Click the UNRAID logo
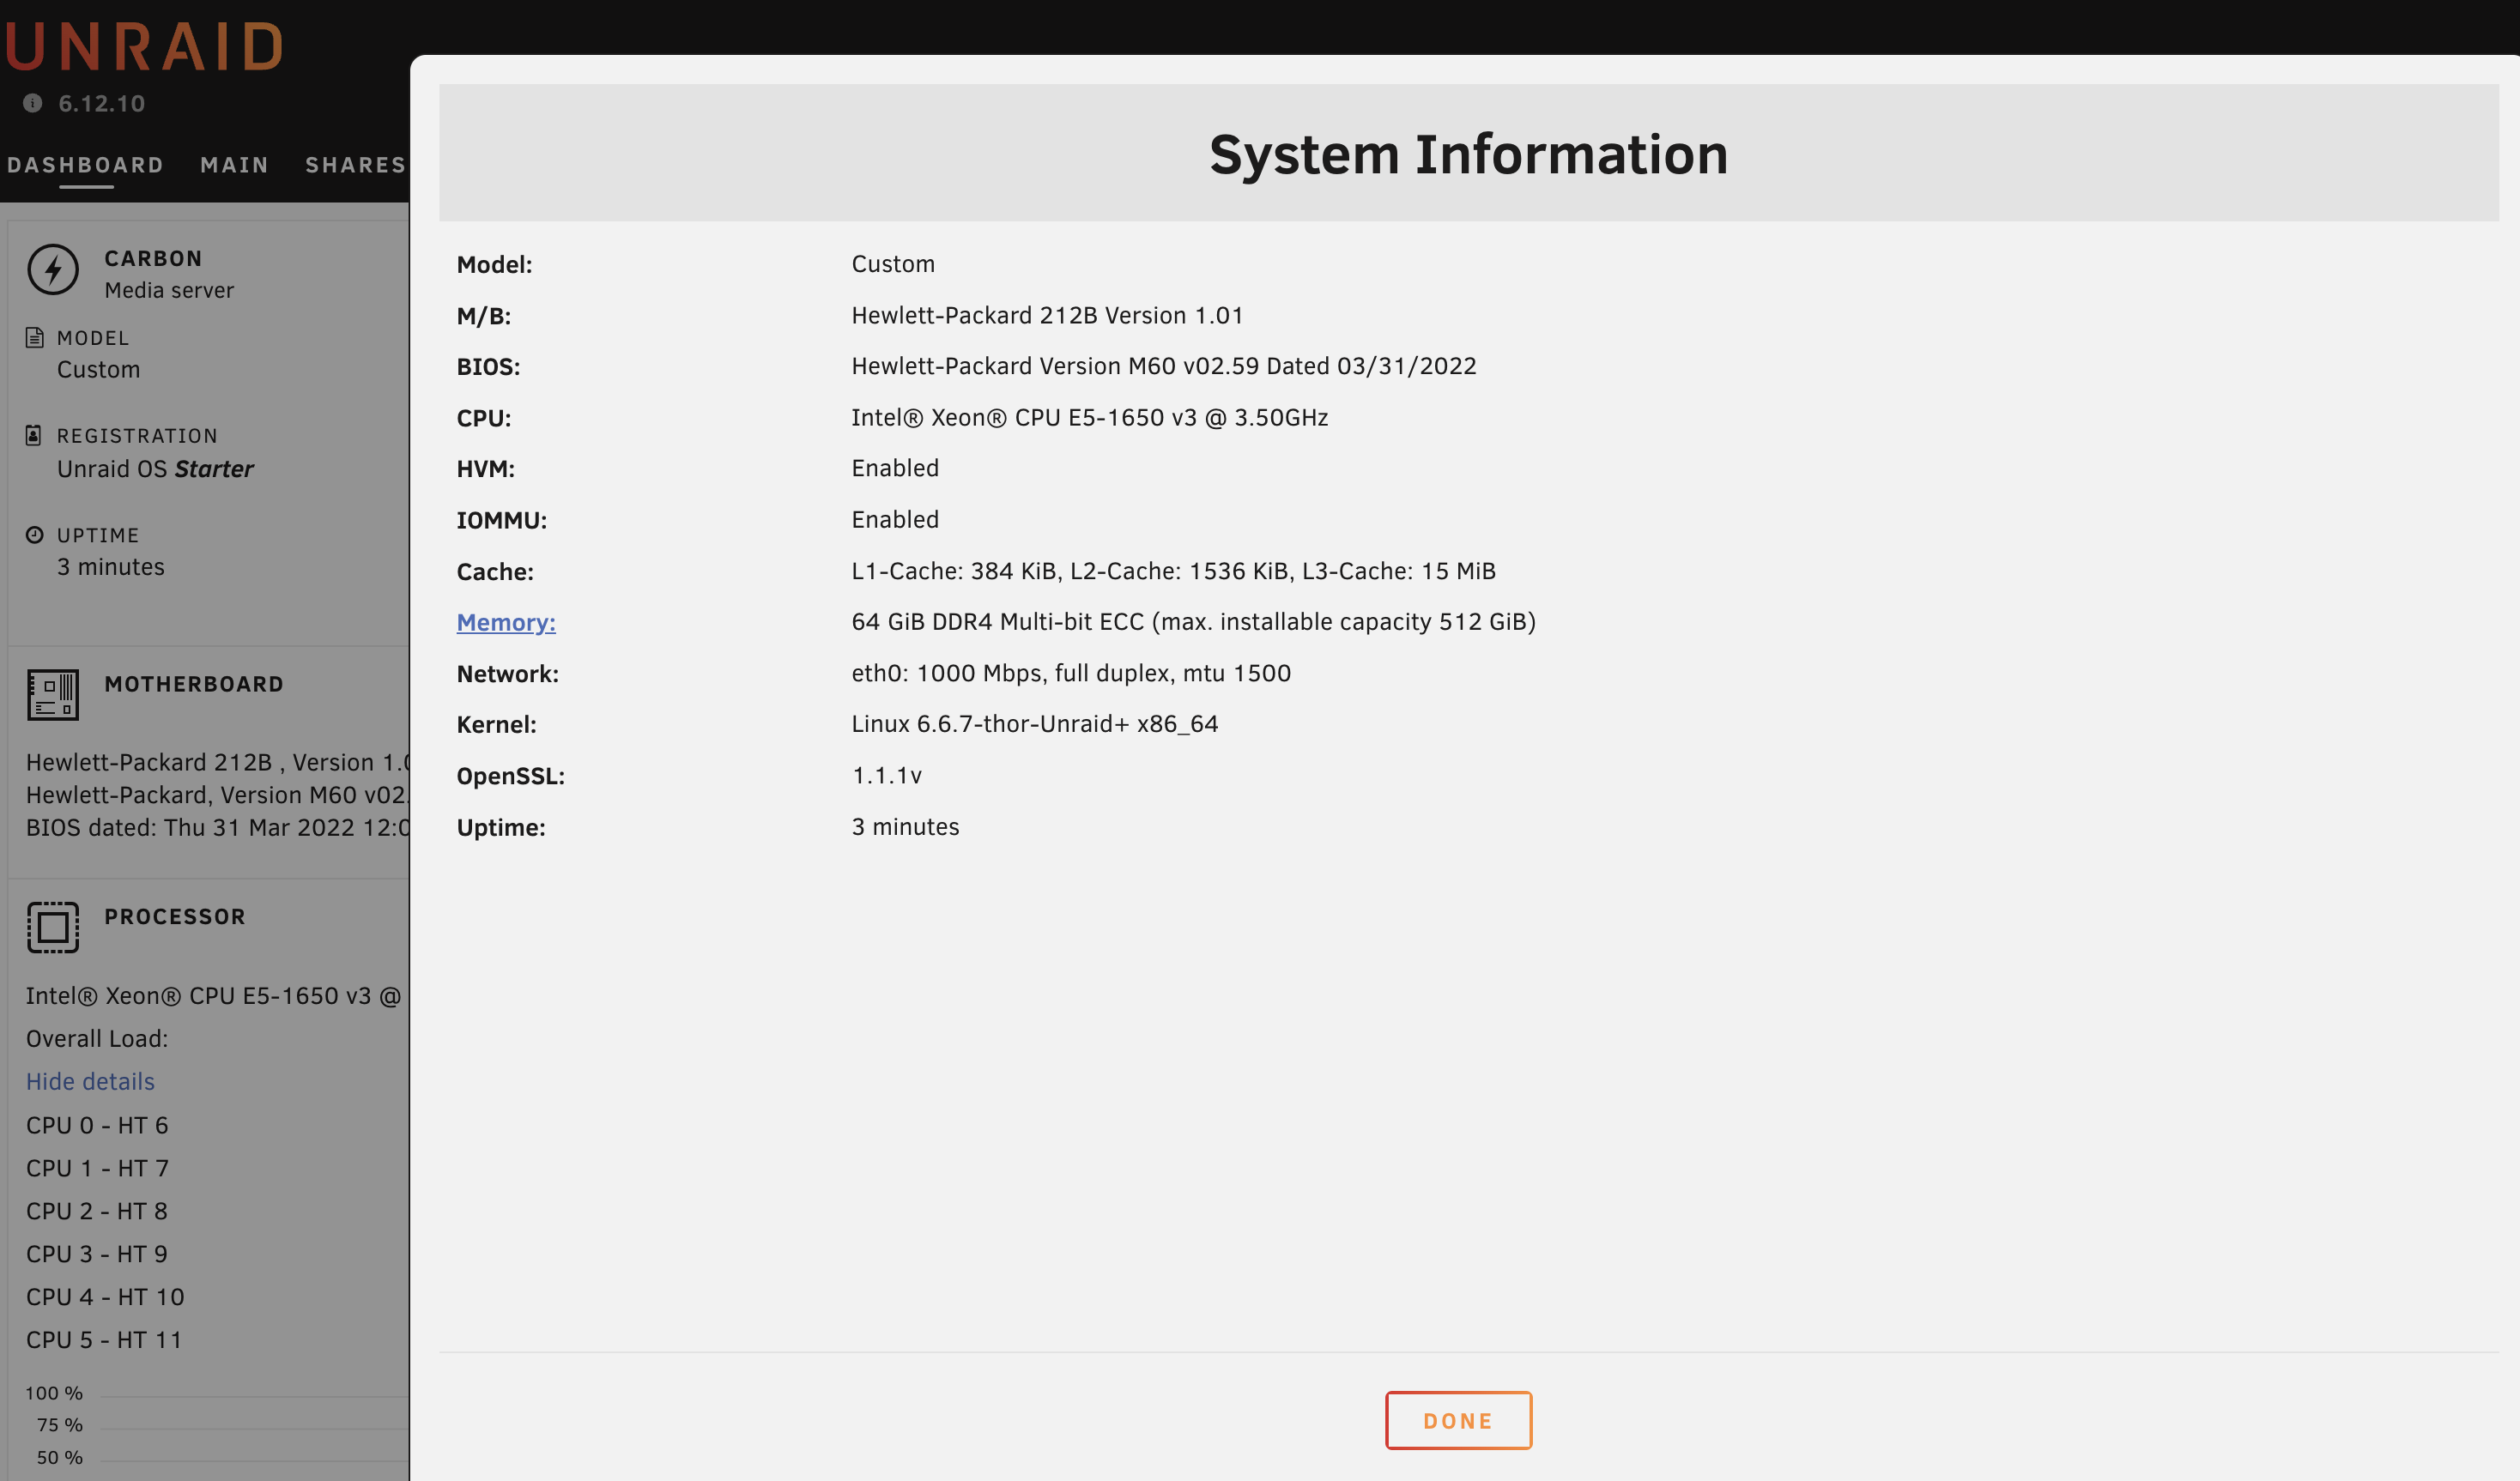The height and width of the screenshot is (1481, 2520). click(145, 47)
